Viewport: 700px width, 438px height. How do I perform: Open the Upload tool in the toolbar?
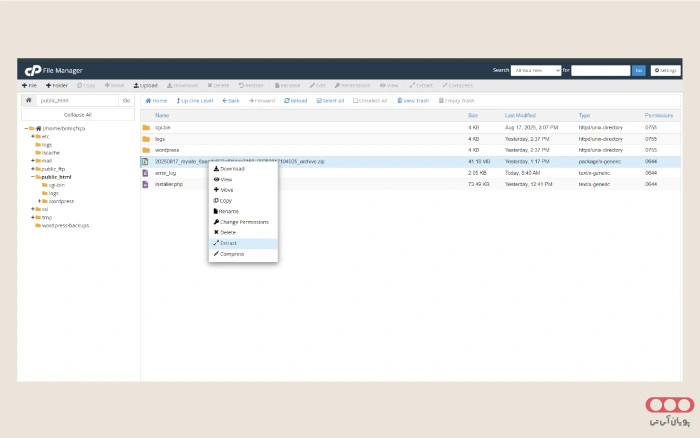tap(146, 85)
